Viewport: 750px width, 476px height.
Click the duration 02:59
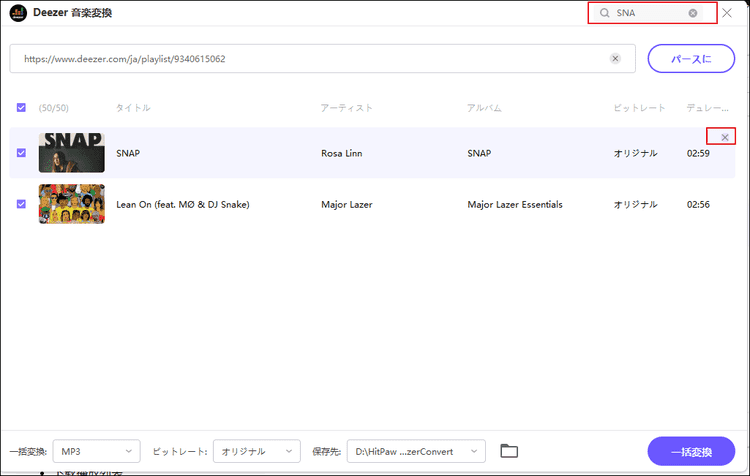(x=698, y=153)
